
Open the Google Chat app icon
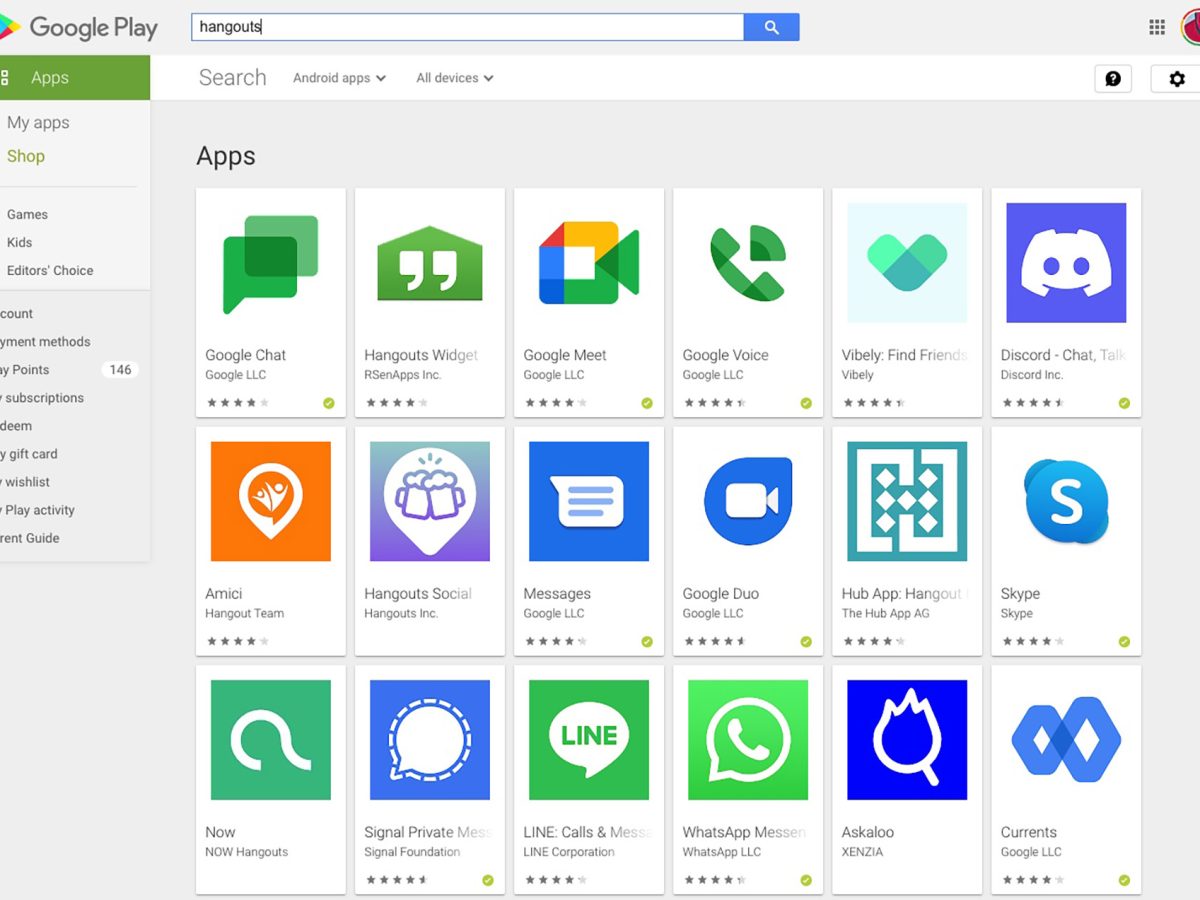point(270,263)
